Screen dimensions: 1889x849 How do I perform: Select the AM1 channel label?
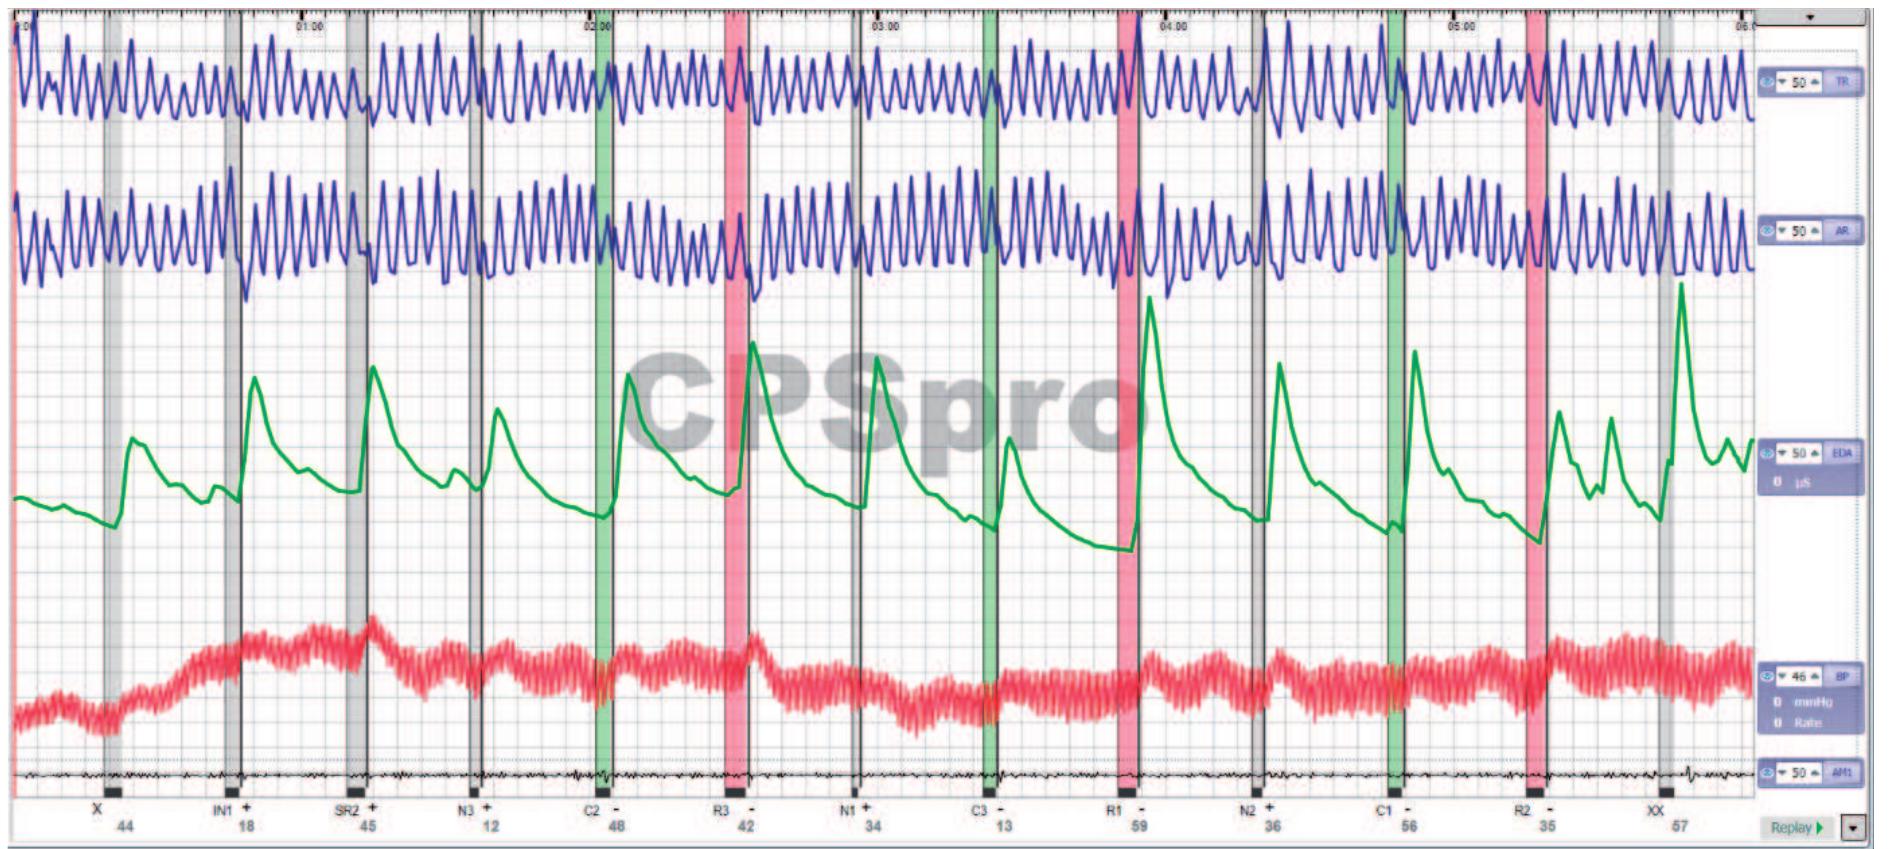point(1842,773)
